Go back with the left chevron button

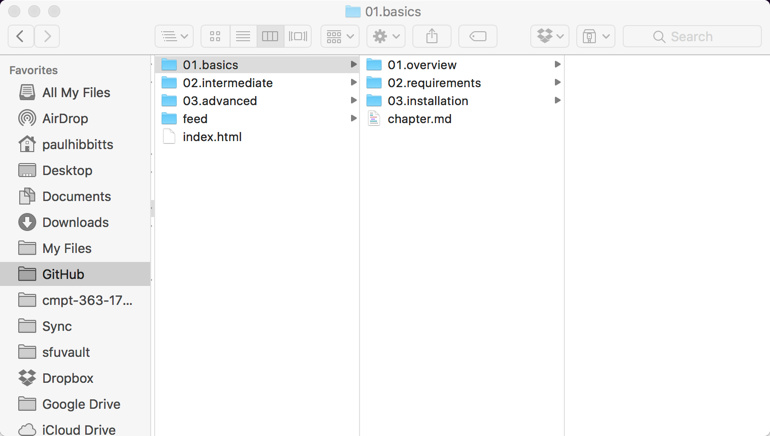[21, 36]
